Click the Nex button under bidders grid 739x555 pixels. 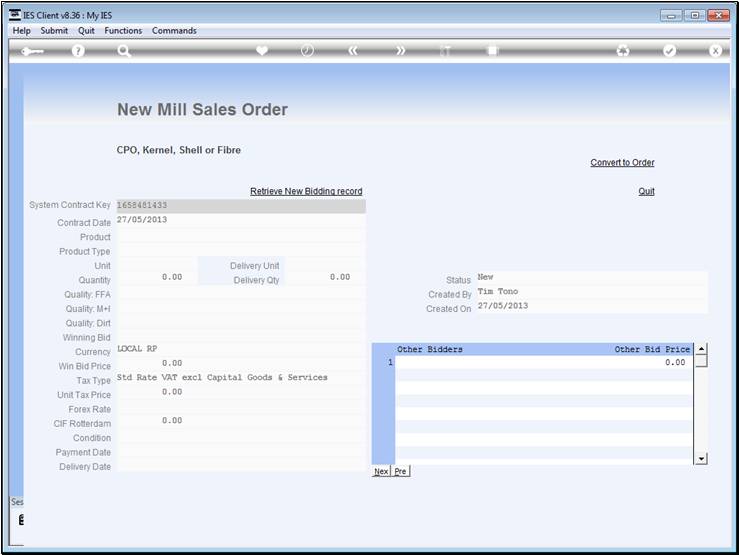pos(381,471)
